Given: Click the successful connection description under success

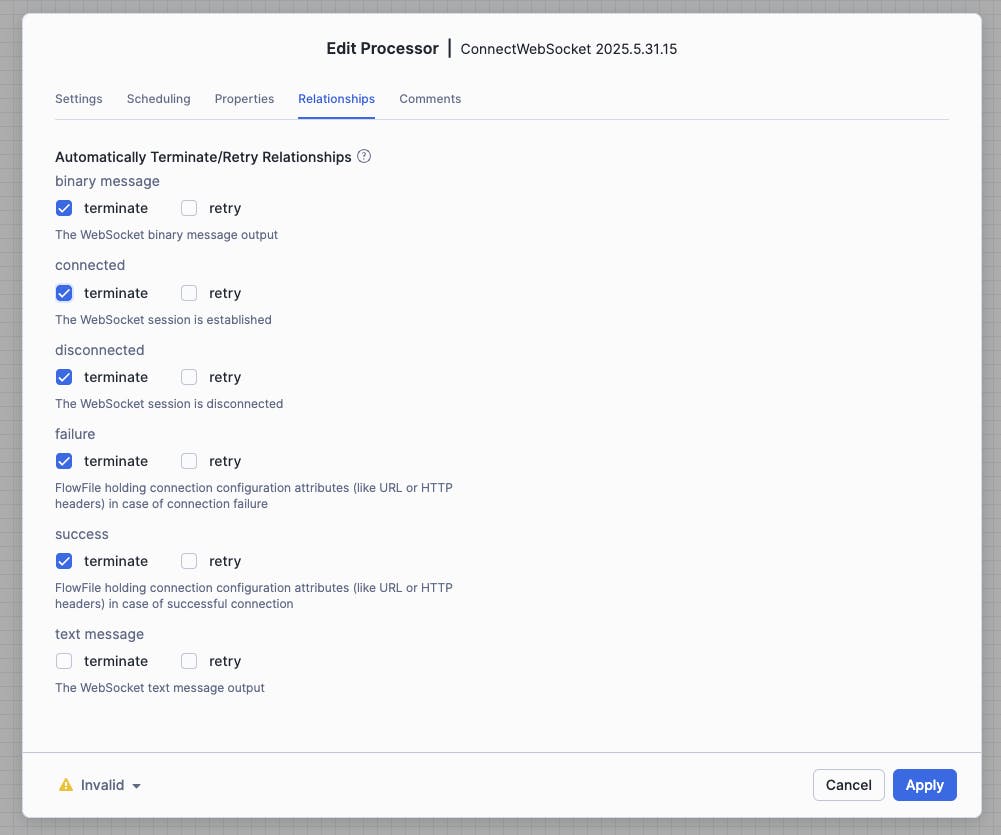Looking at the screenshot, I should coord(253,596).
